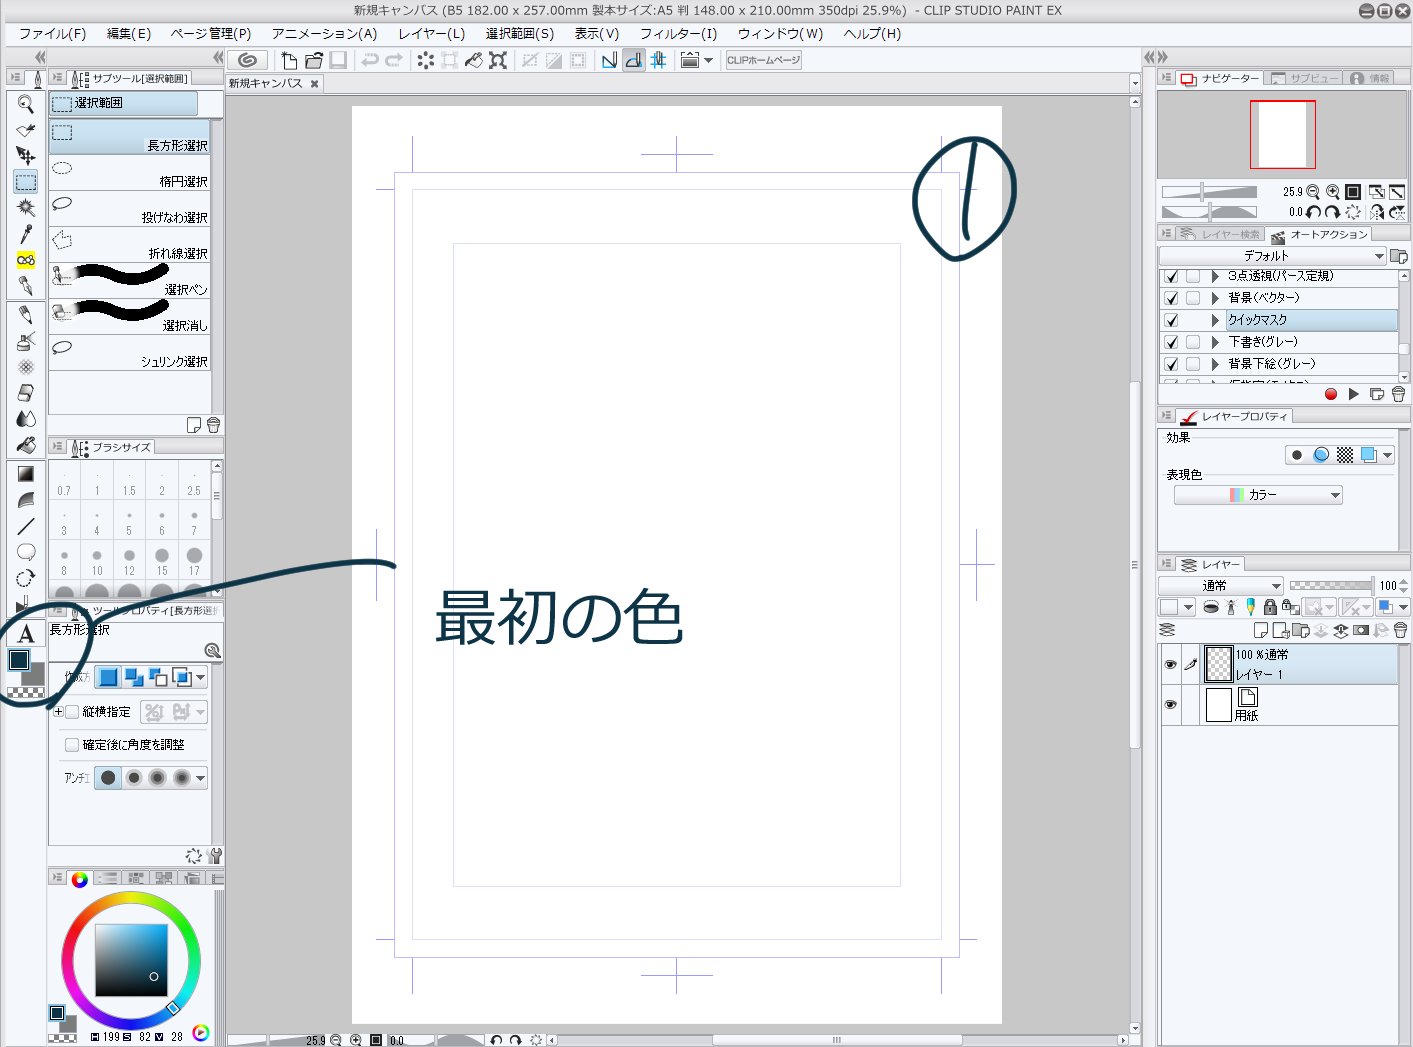This screenshot has width=1413, height=1047.
Task: Click the Zoom magnifier tool
Action: [x=26, y=104]
